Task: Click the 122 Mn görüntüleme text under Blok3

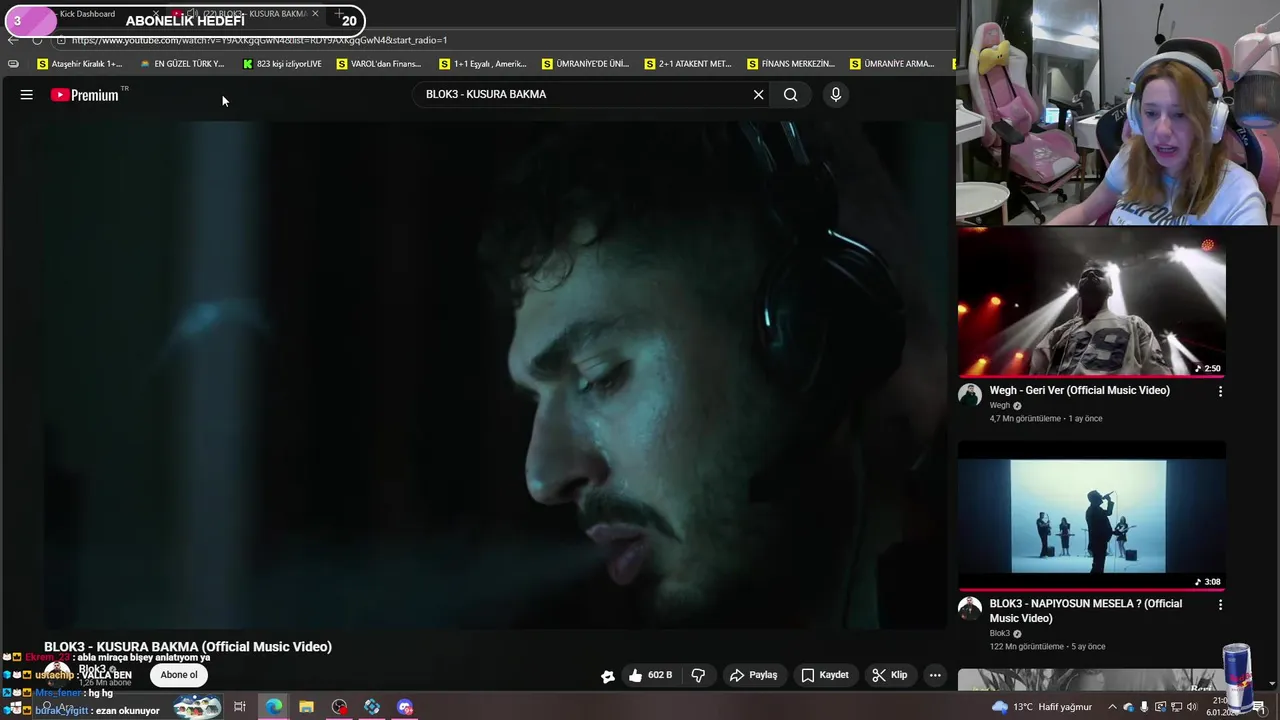Action: 1027,647
